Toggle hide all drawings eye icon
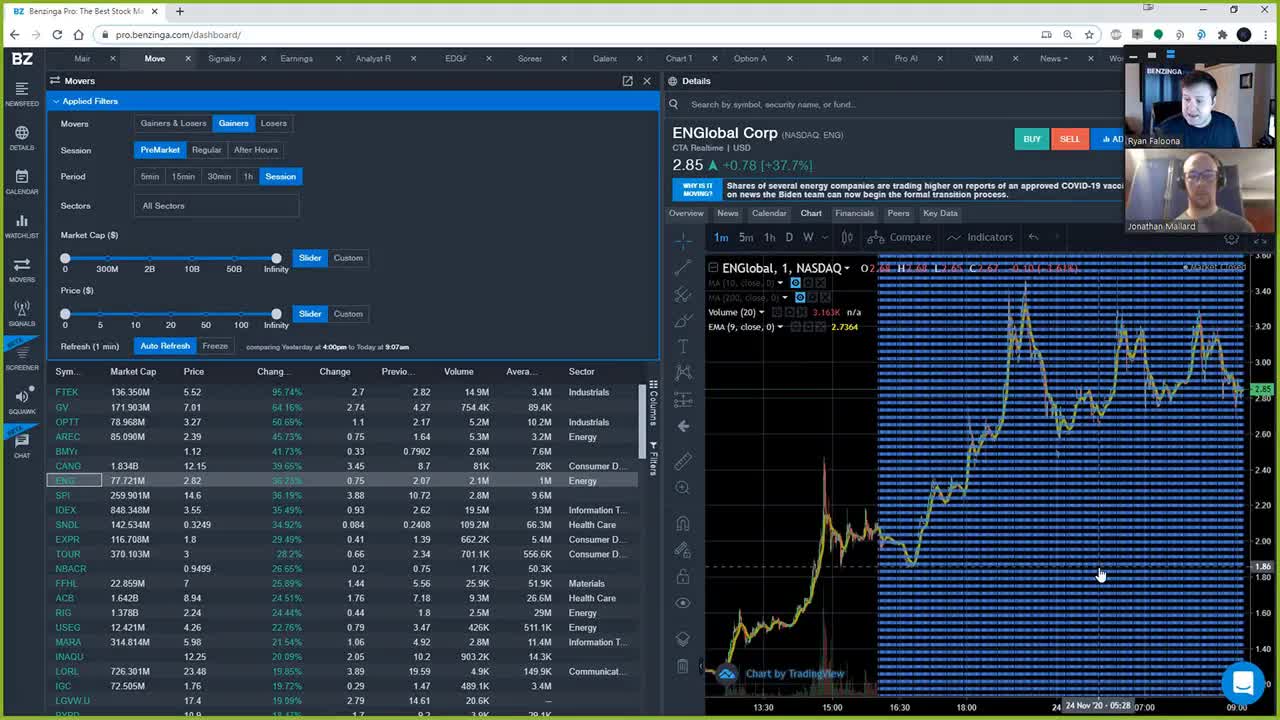 coord(683,603)
